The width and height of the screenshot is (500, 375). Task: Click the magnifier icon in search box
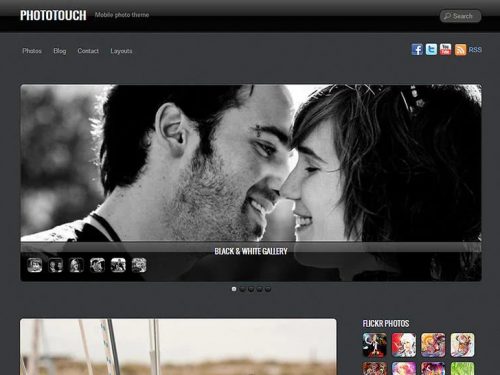pos(447,16)
